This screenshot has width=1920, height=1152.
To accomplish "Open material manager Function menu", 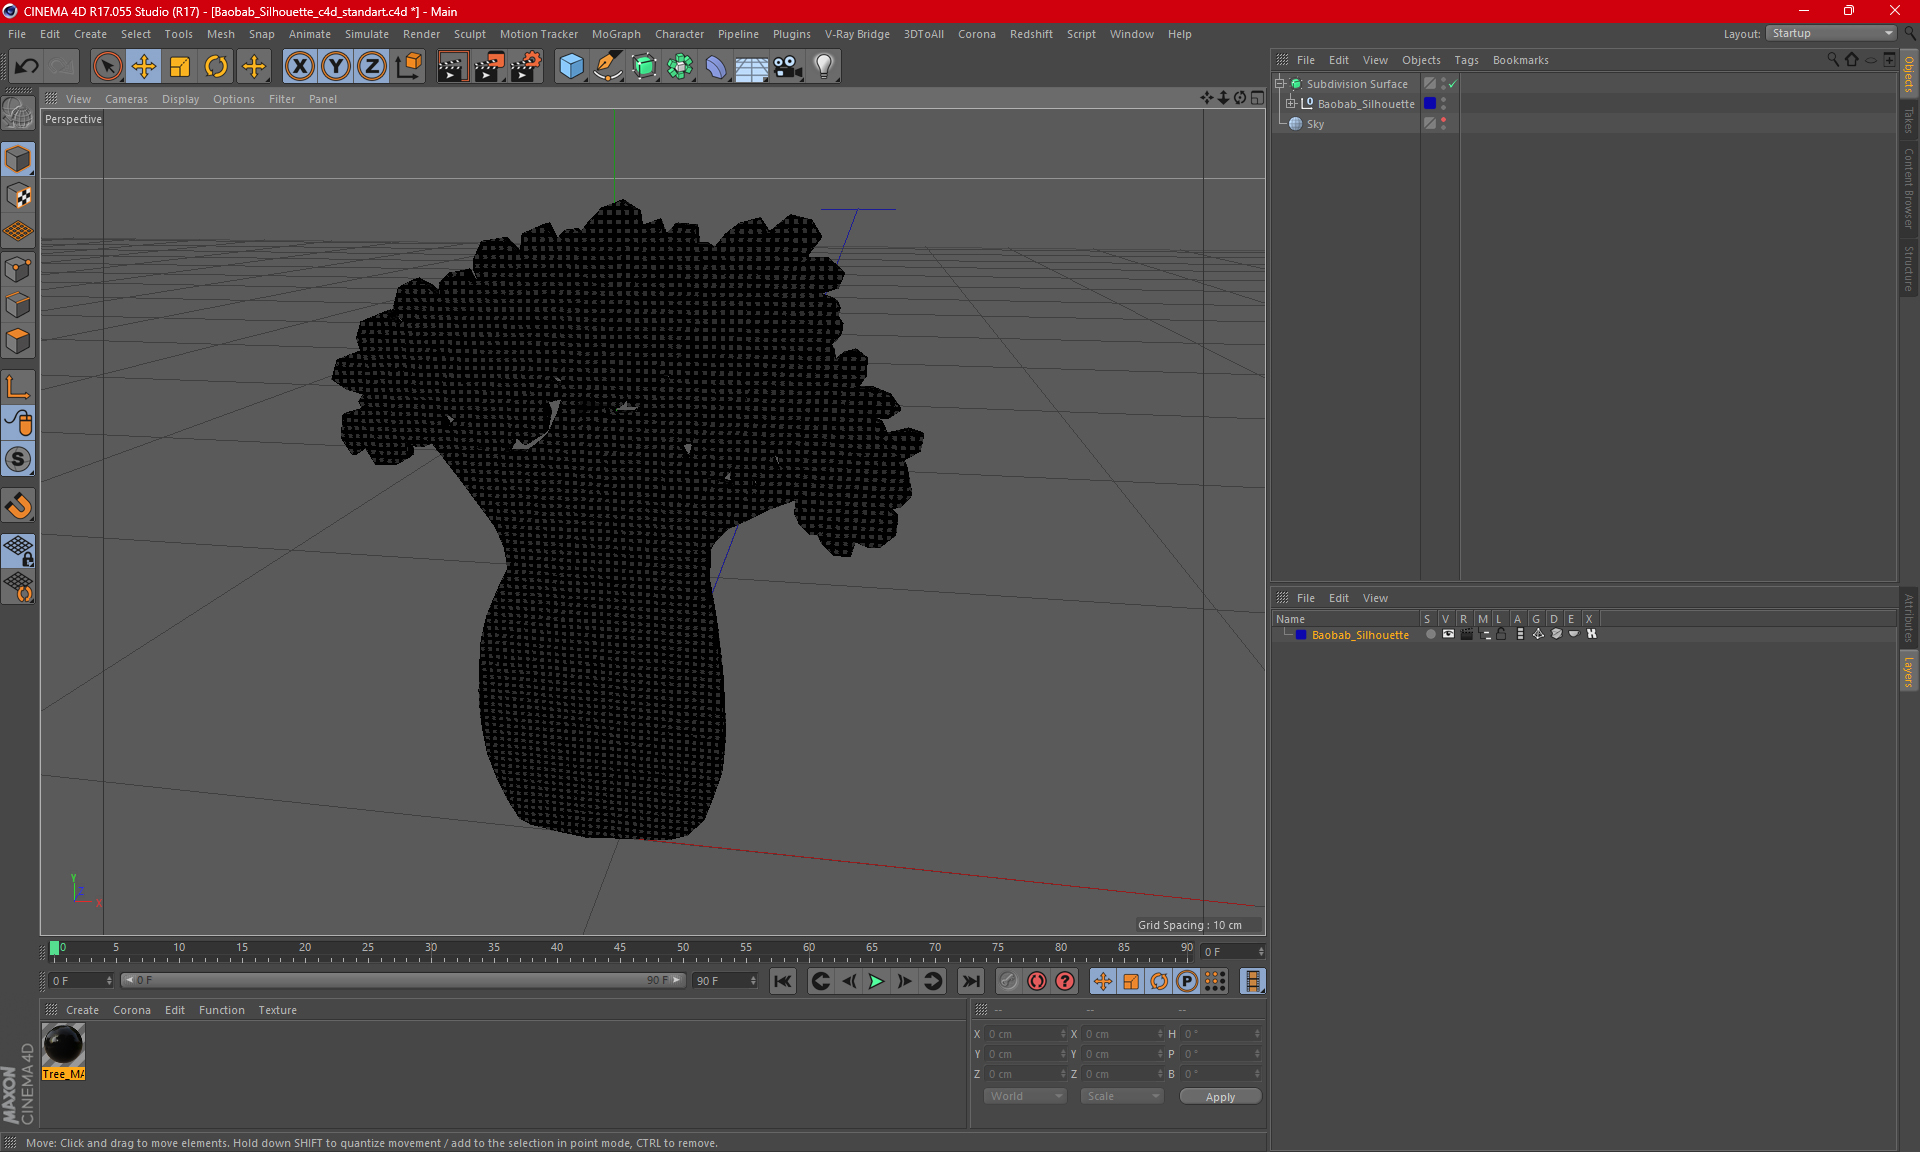I will pos(222,1010).
